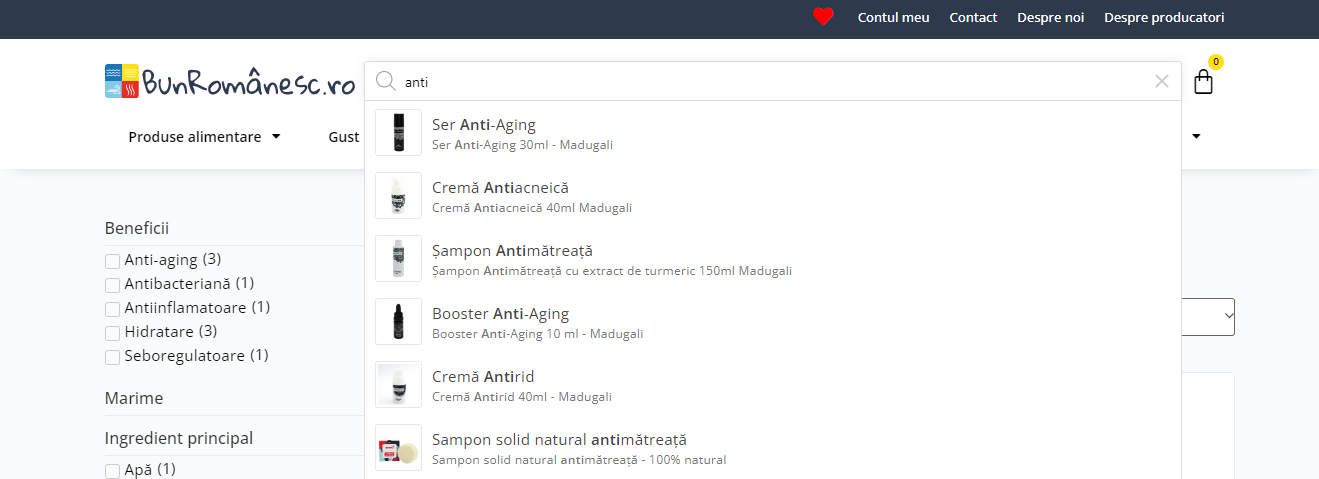The height and width of the screenshot is (479, 1319).
Task: Select Sampon solid natural antimătreață title
Action: pos(559,440)
